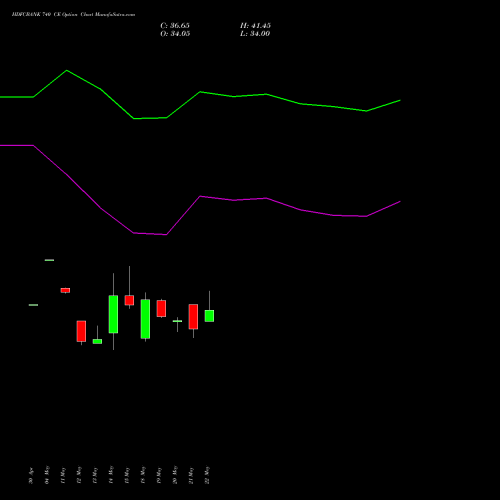Click the 15 May date axis label

[127, 475]
